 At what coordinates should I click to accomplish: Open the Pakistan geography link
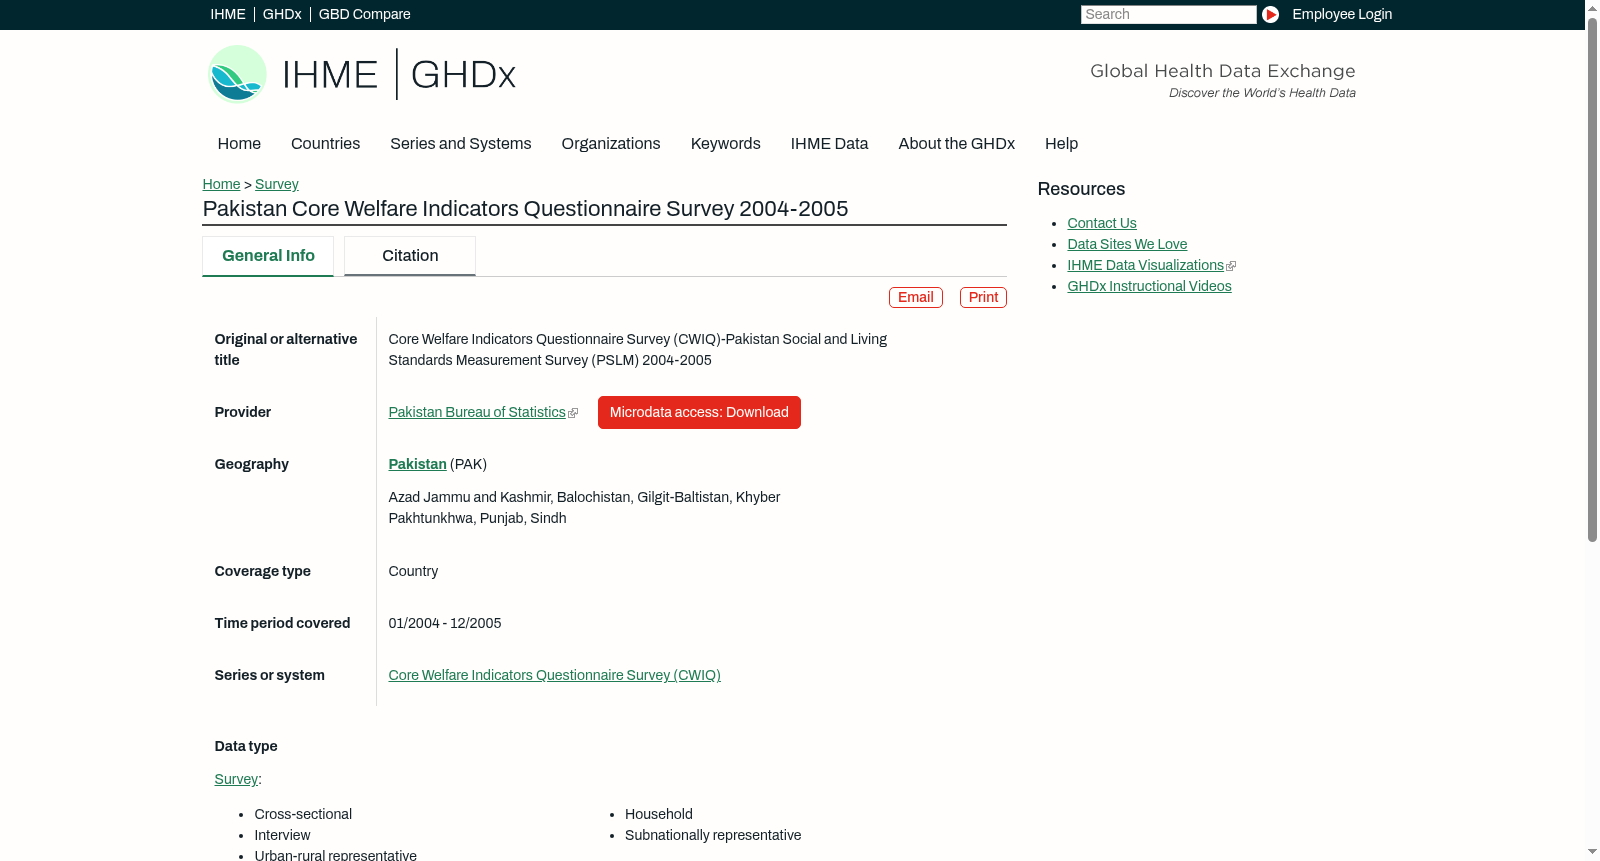pyautogui.click(x=418, y=464)
